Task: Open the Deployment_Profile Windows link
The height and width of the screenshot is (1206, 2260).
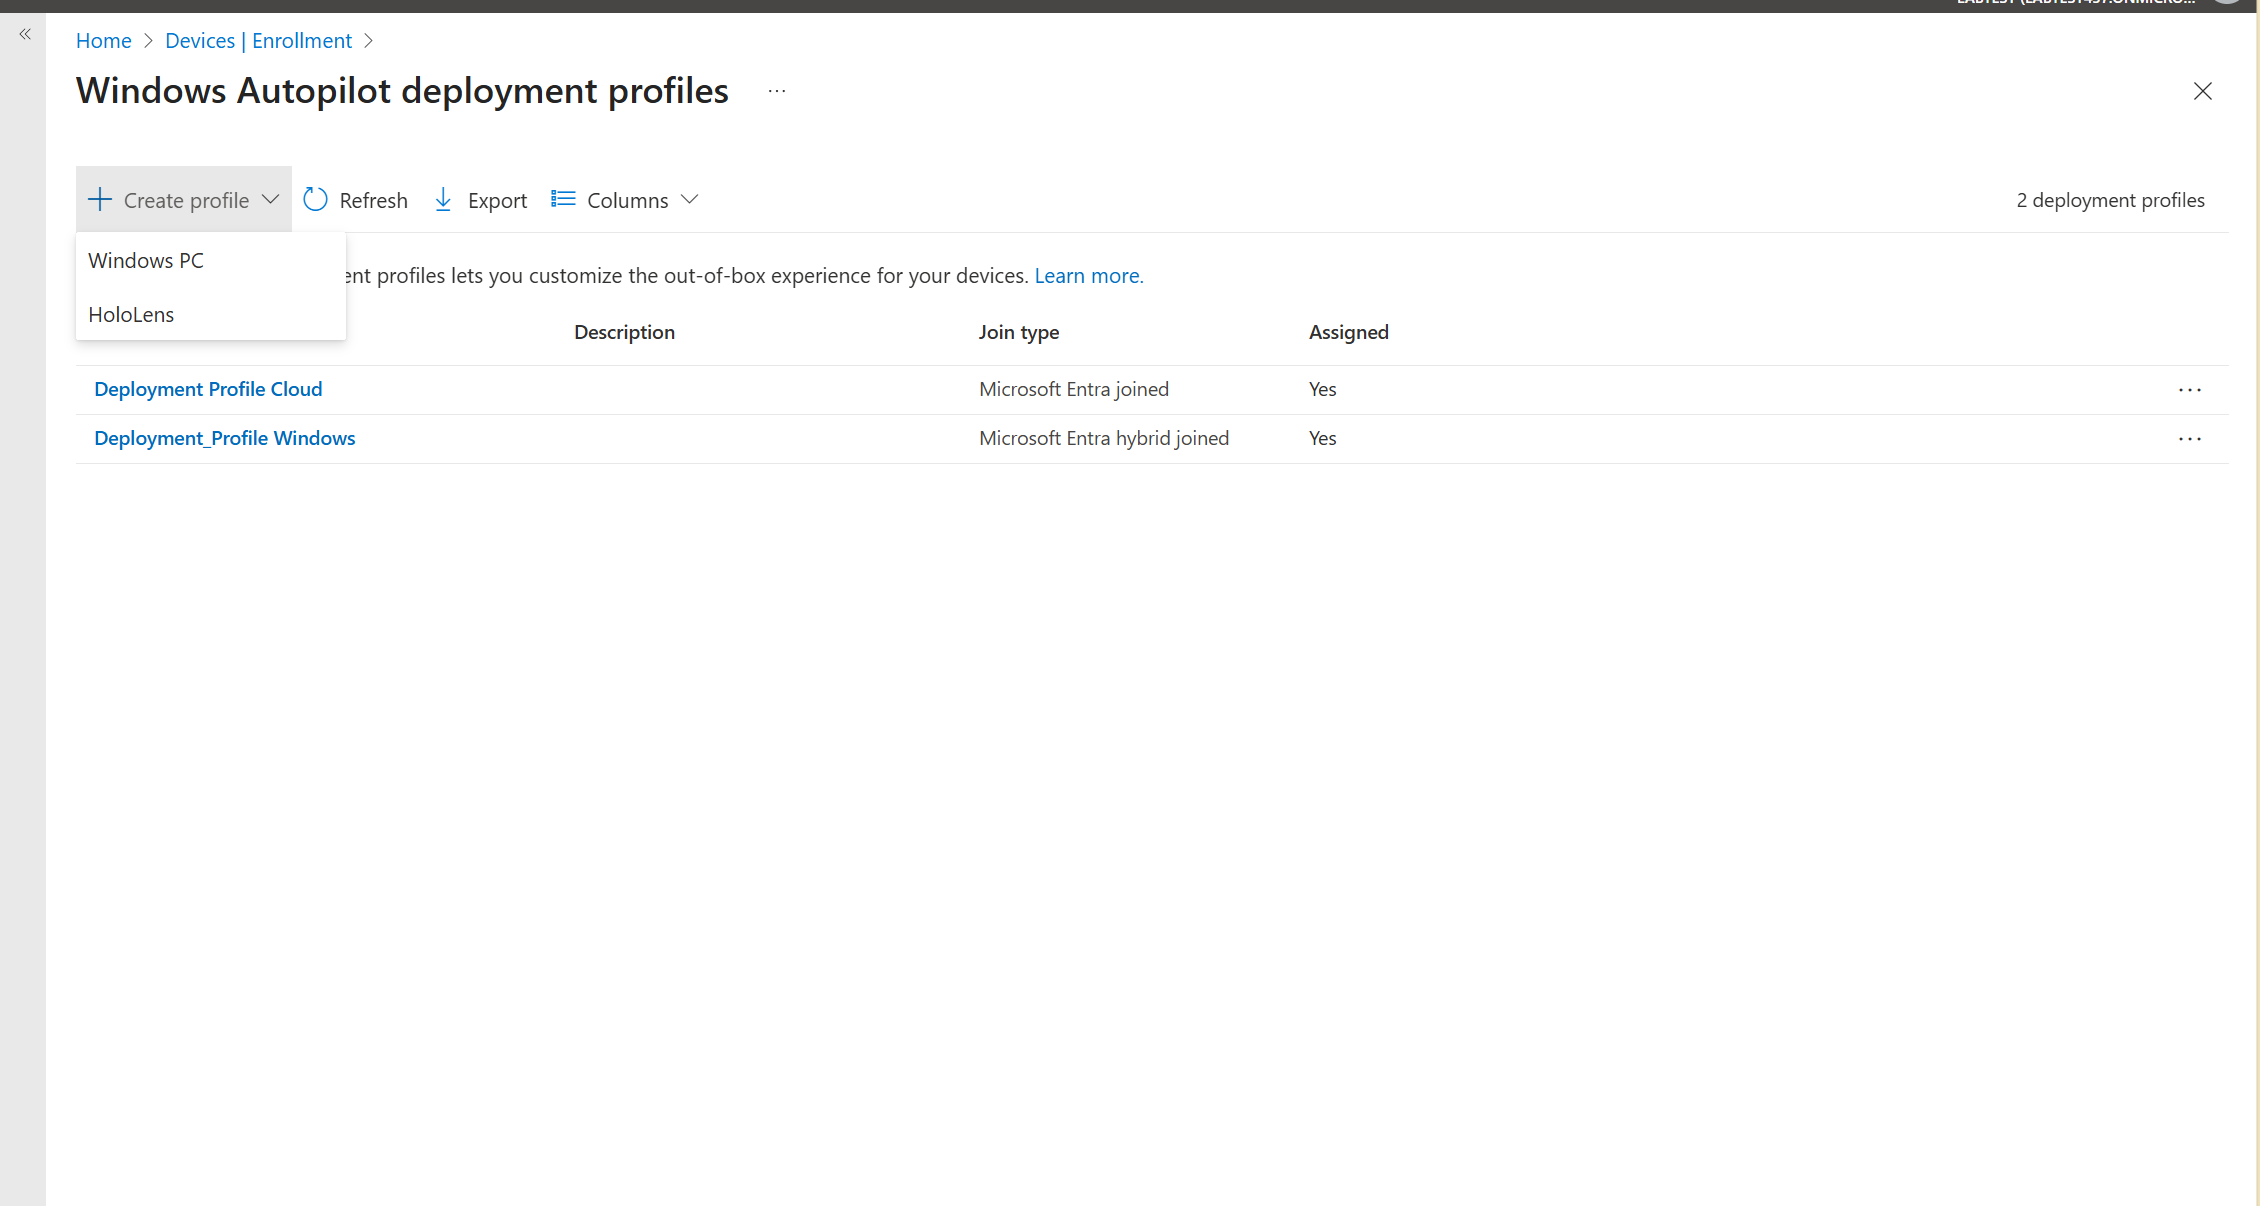Action: pyautogui.click(x=224, y=438)
